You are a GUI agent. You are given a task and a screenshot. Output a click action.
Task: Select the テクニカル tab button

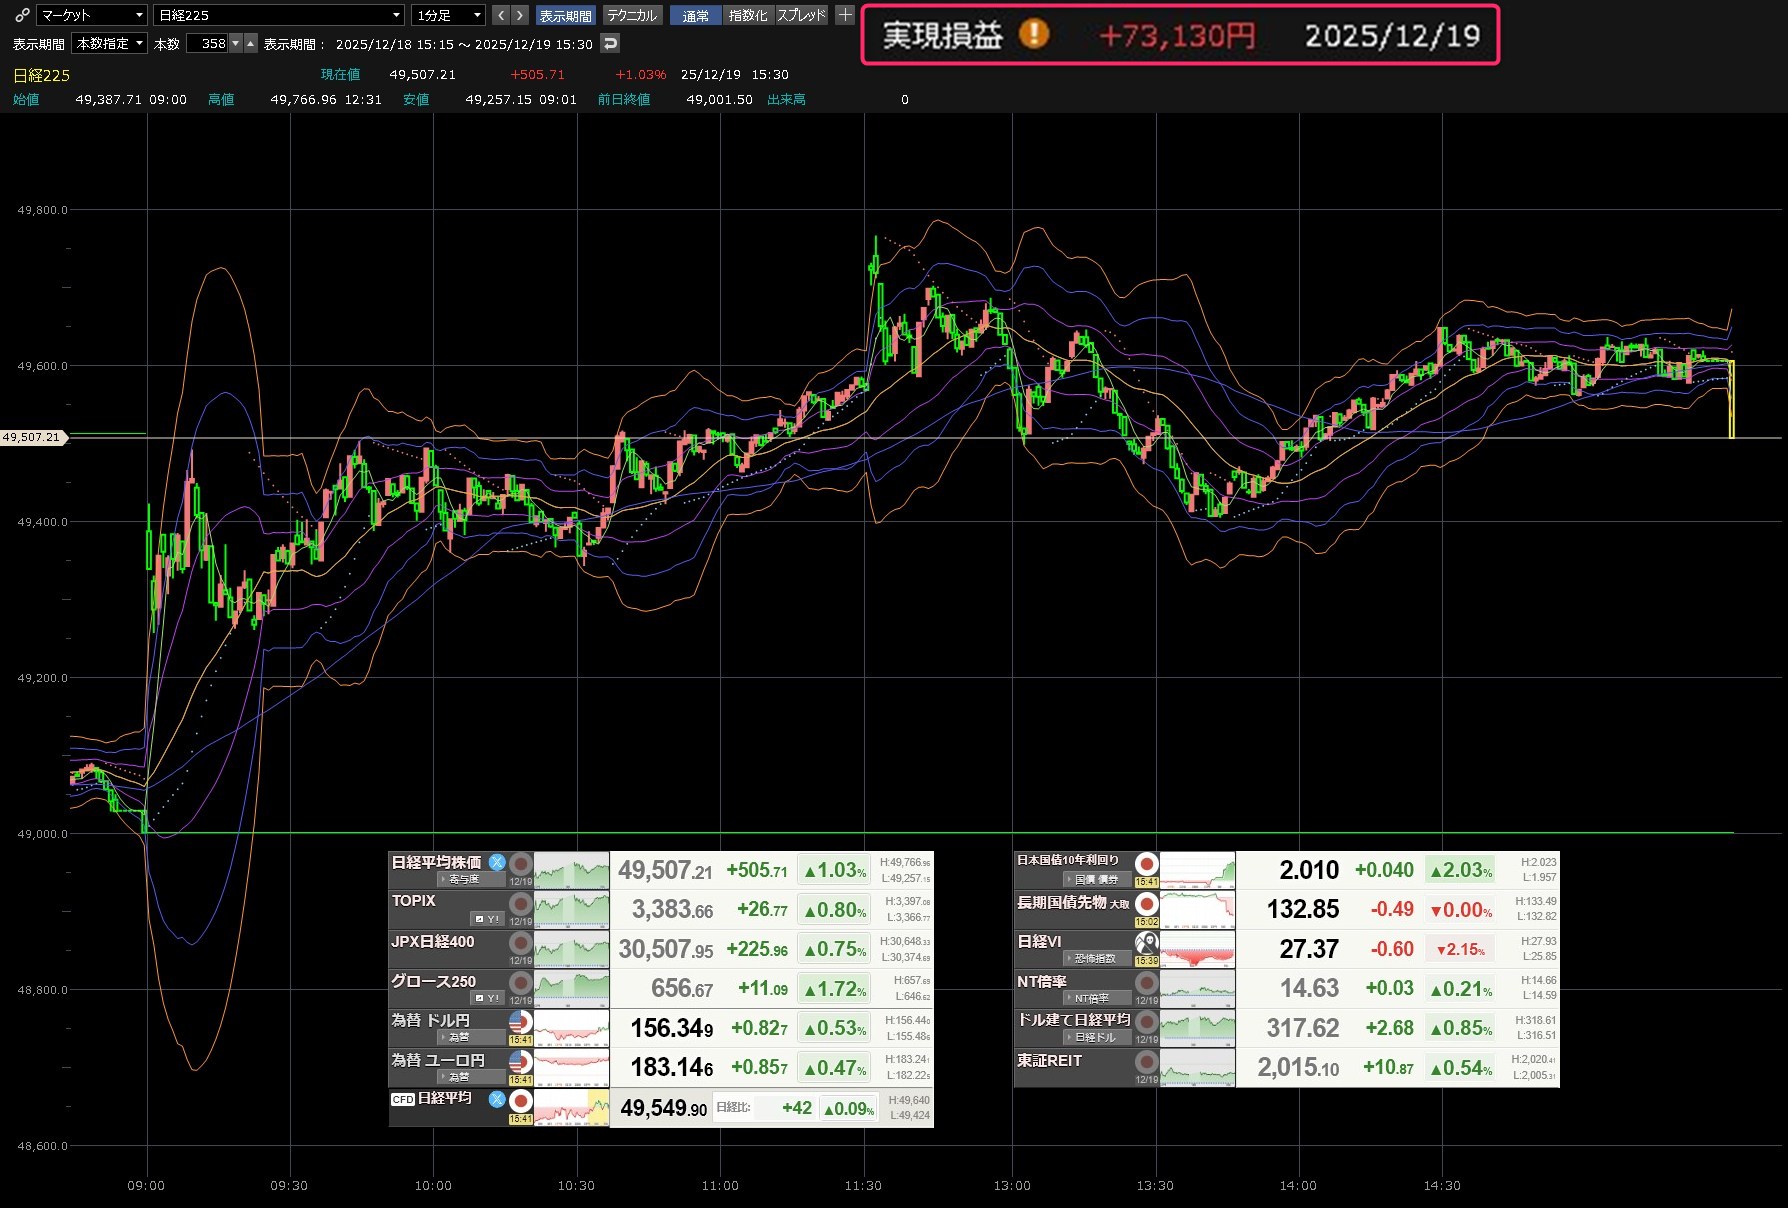(x=632, y=15)
